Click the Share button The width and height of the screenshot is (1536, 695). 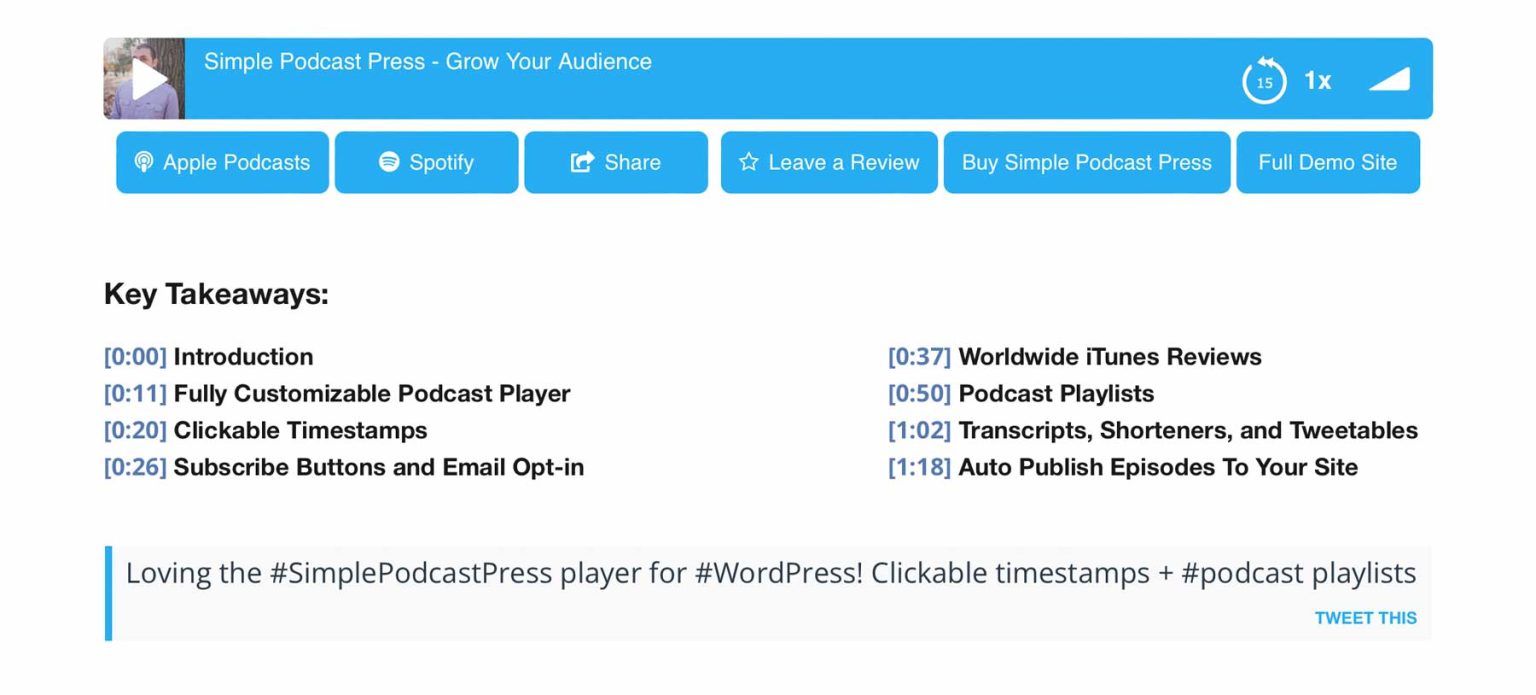(x=616, y=162)
